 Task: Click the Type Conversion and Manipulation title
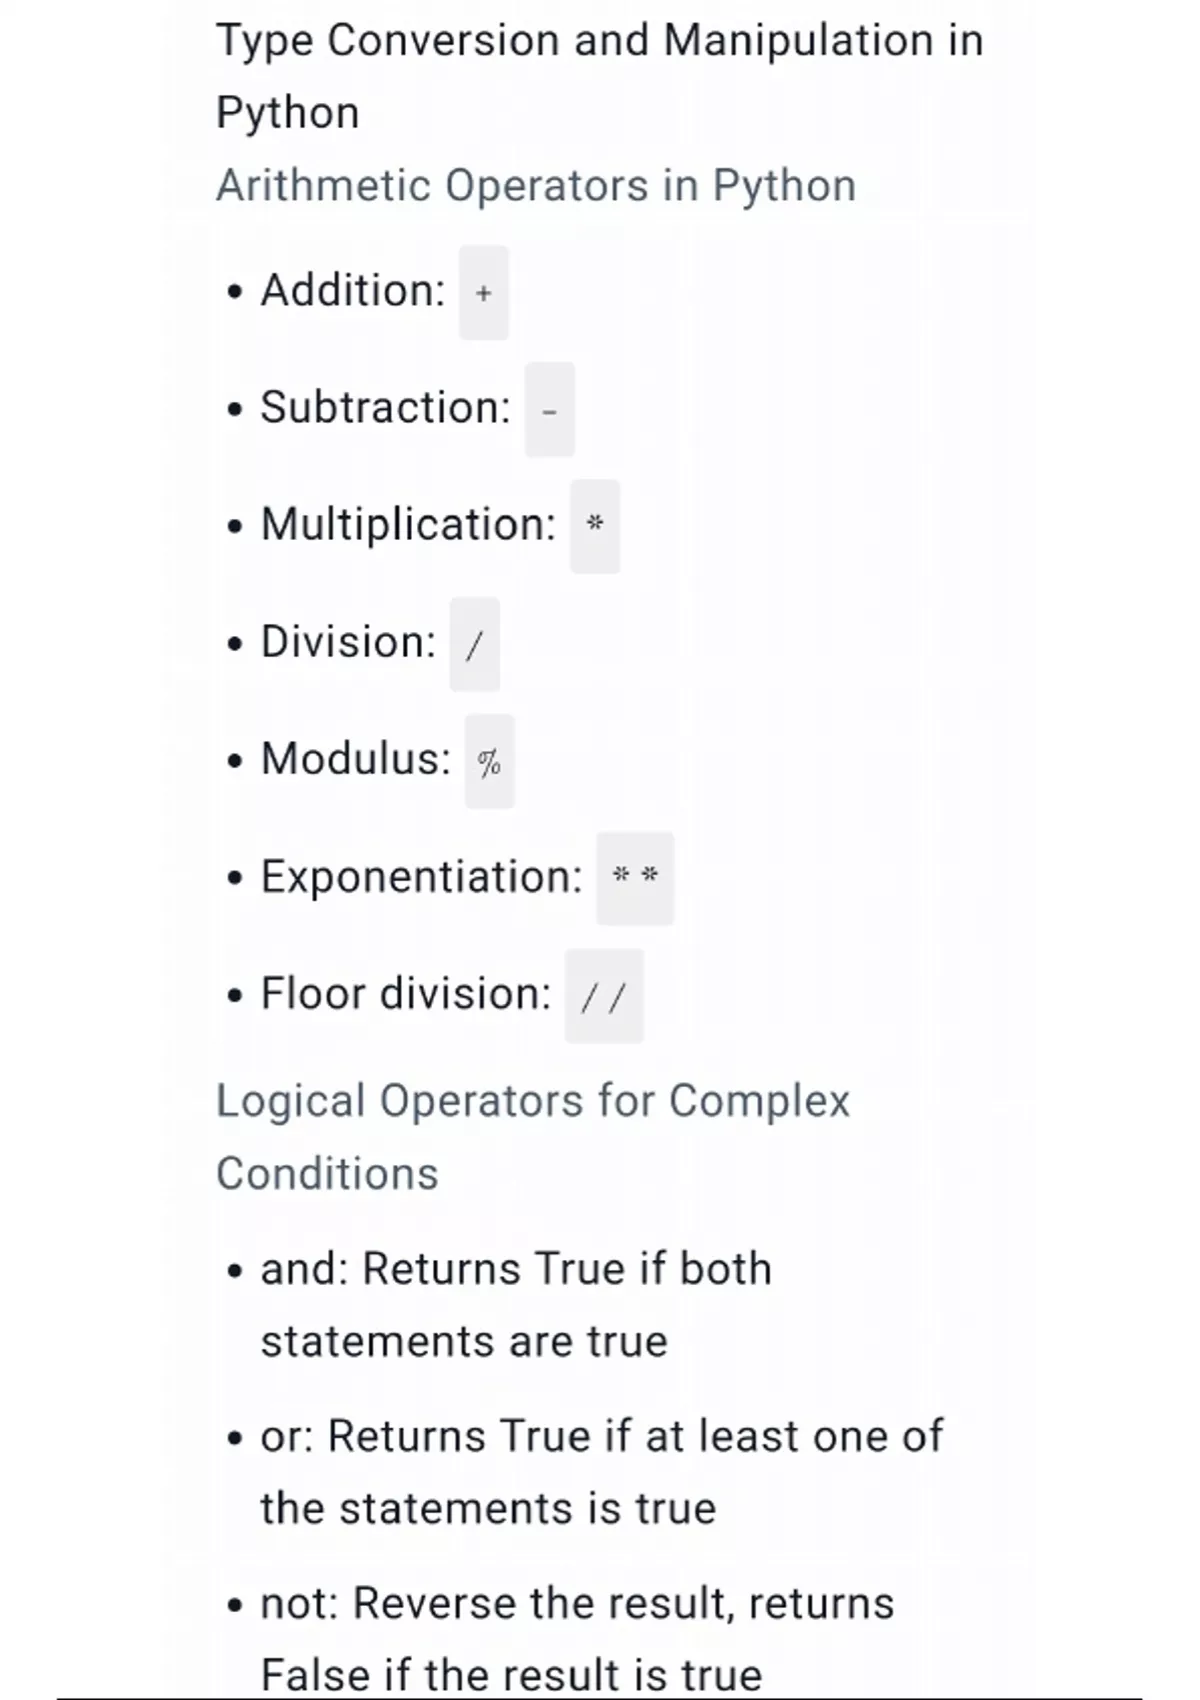(599, 76)
